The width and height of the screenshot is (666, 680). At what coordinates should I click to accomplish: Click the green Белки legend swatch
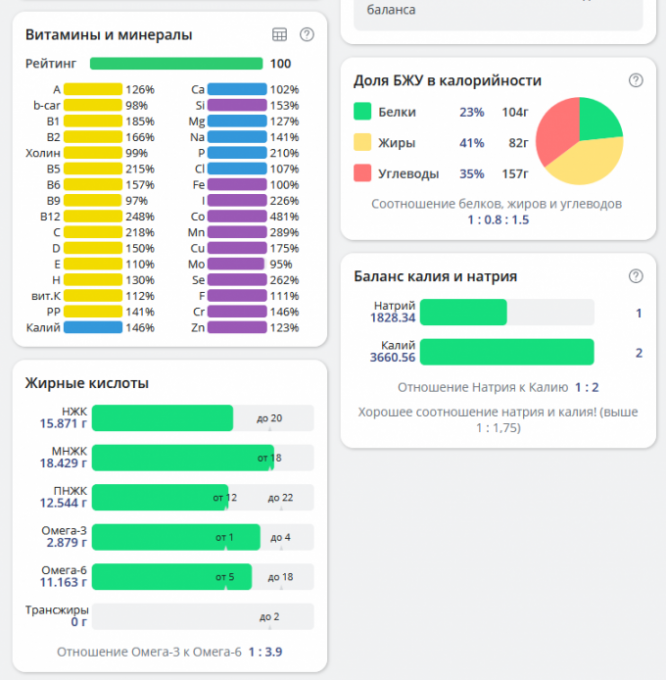(x=363, y=113)
